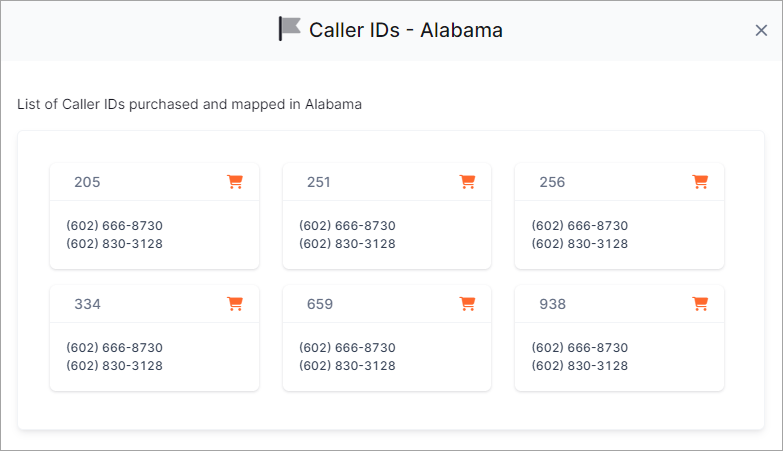Click the cart icon for area code 334

point(235,304)
